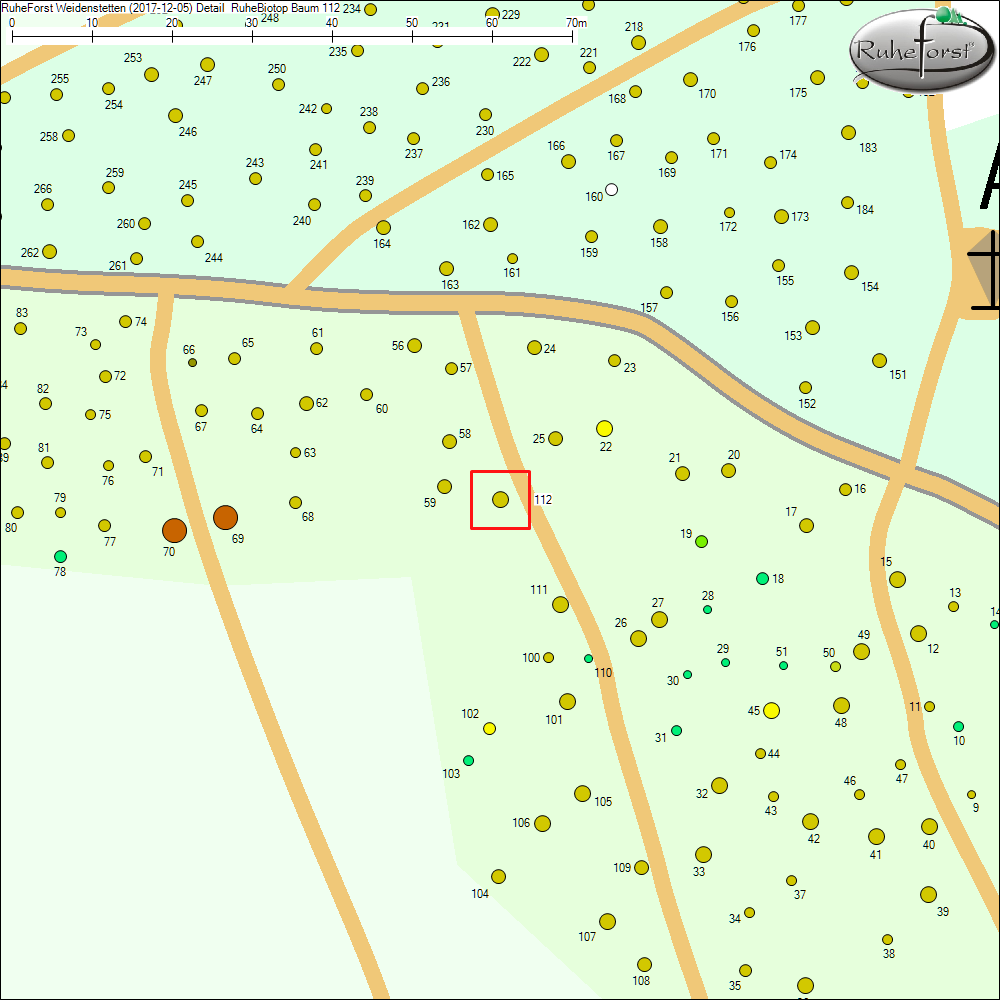The image size is (1000, 1000).
Task: Select the large brown tree 69 marker
Action: click(225, 517)
